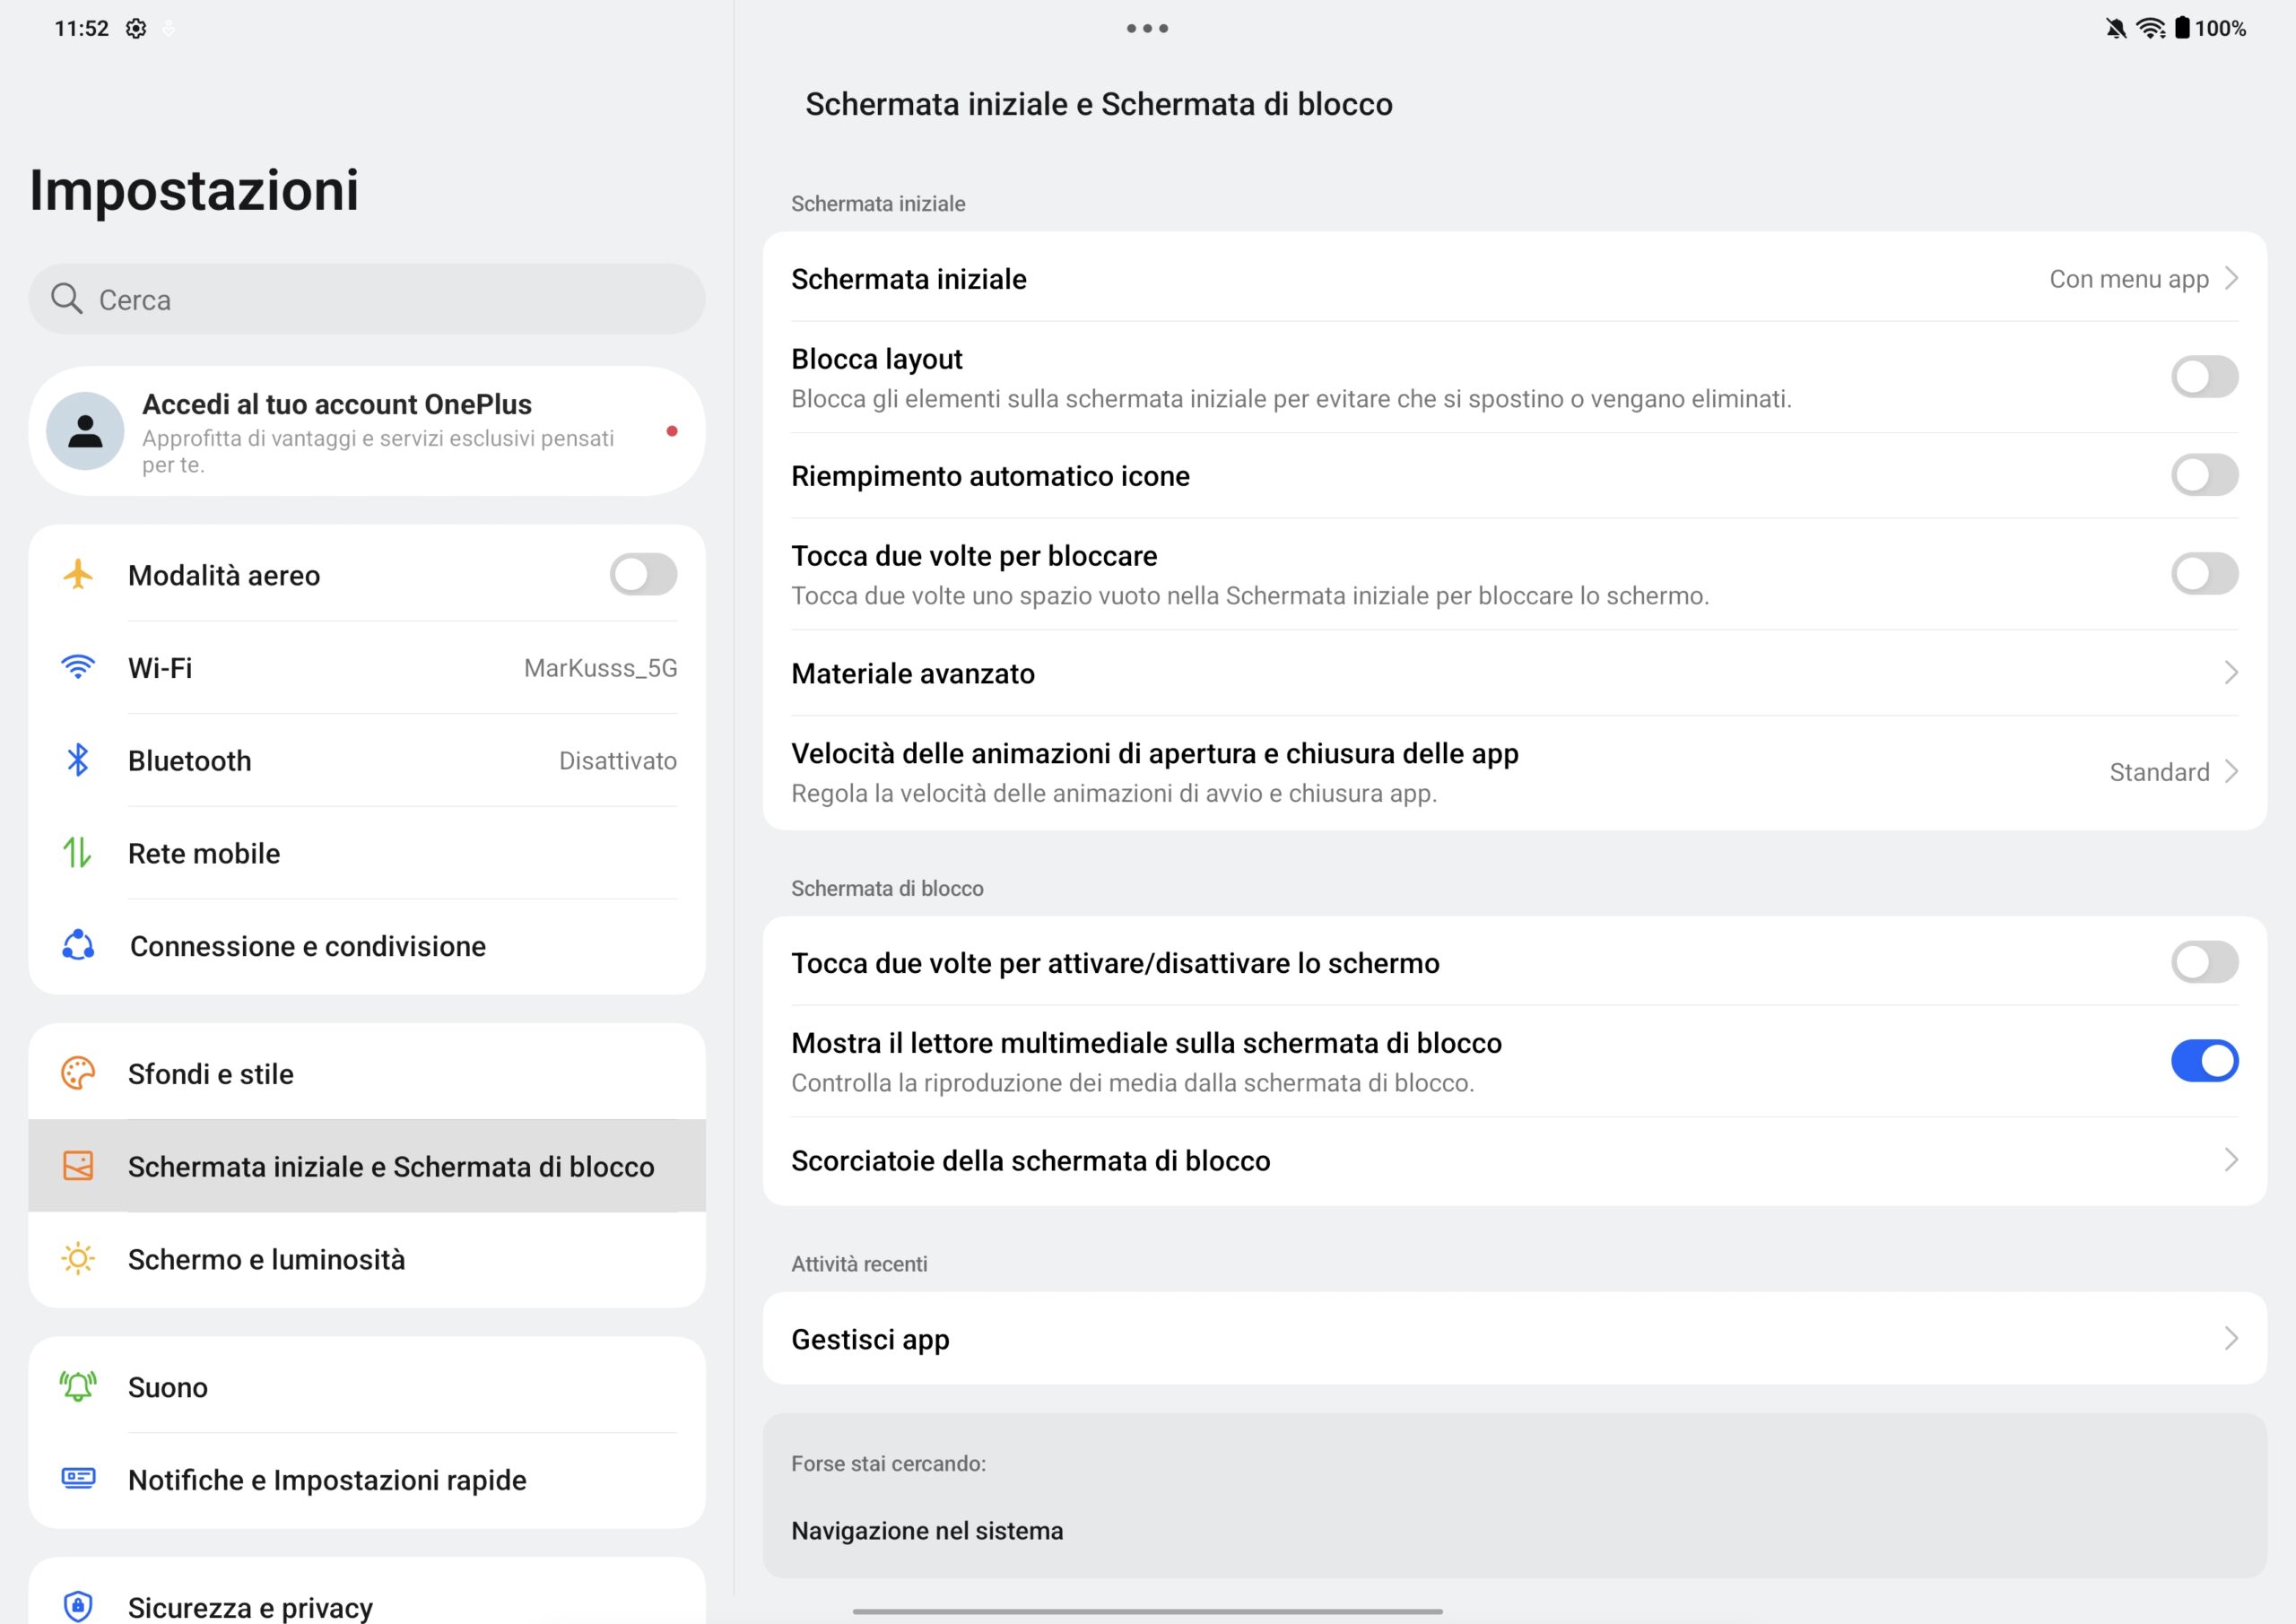The width and height of the screenshot is (2296, 1624).
Task: Tap the Forse stai cercando label
Action: [888, 1464]
